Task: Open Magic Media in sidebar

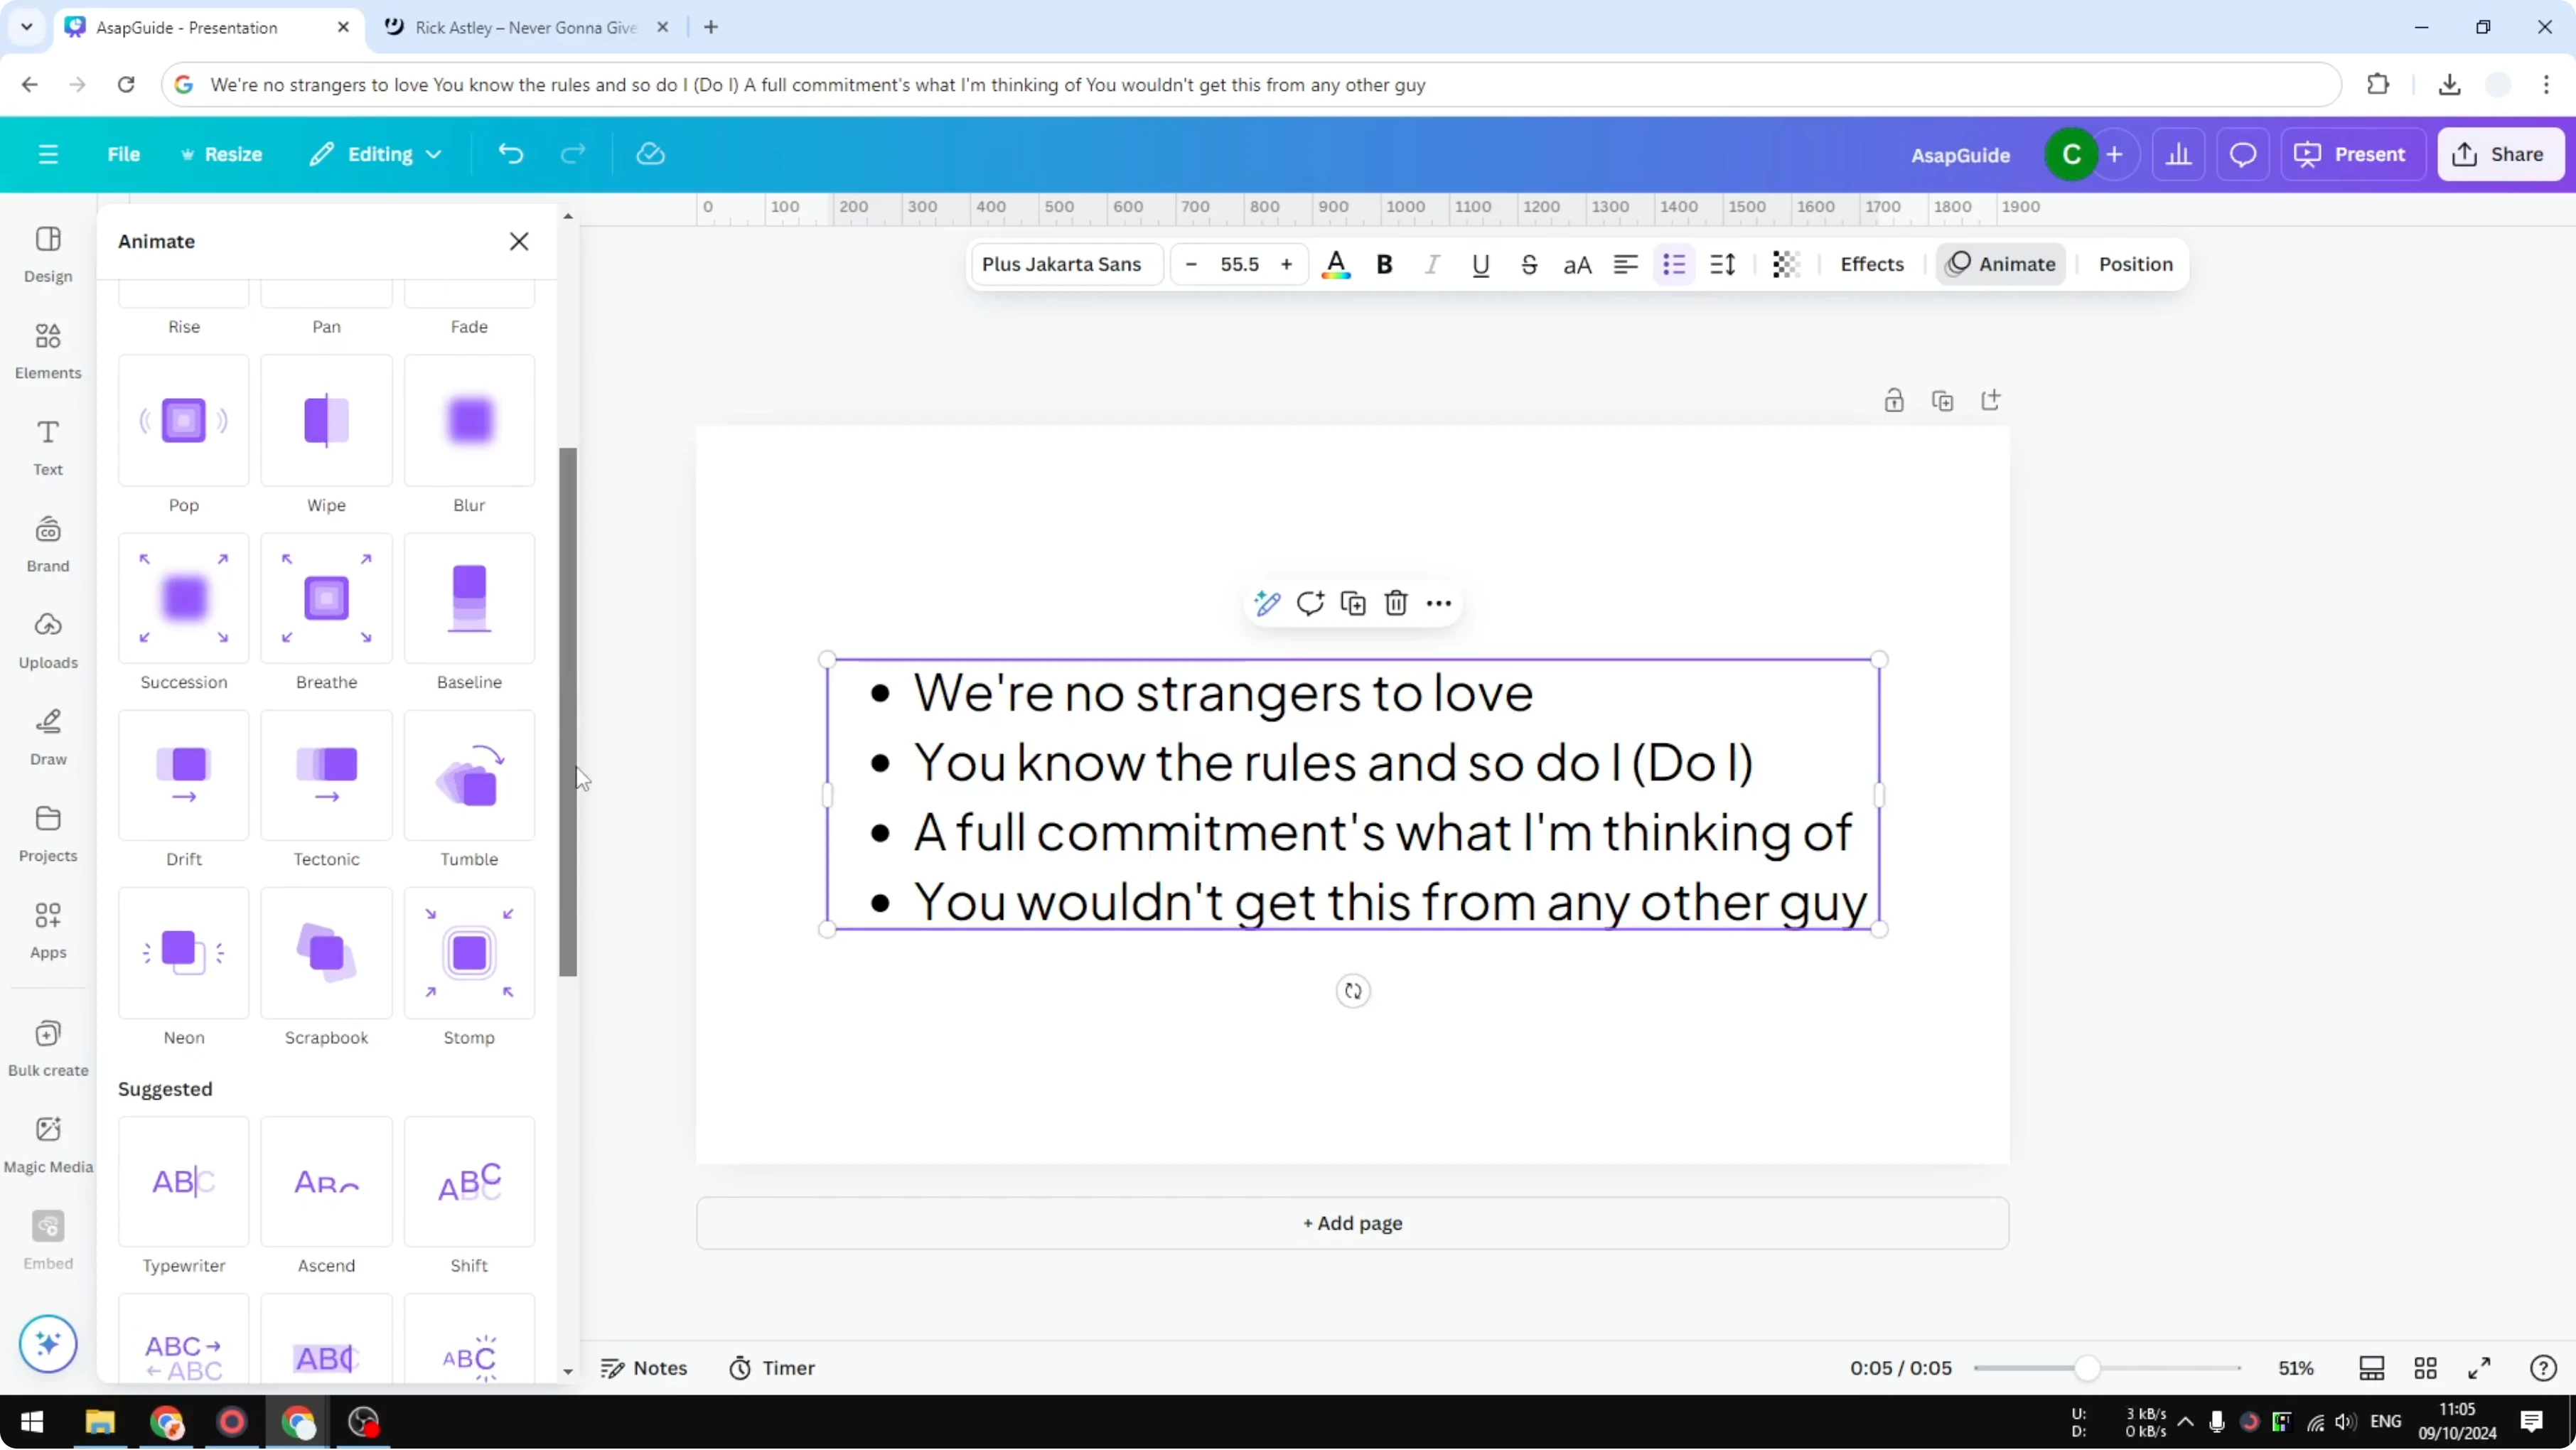Action: click(48, 1145)
